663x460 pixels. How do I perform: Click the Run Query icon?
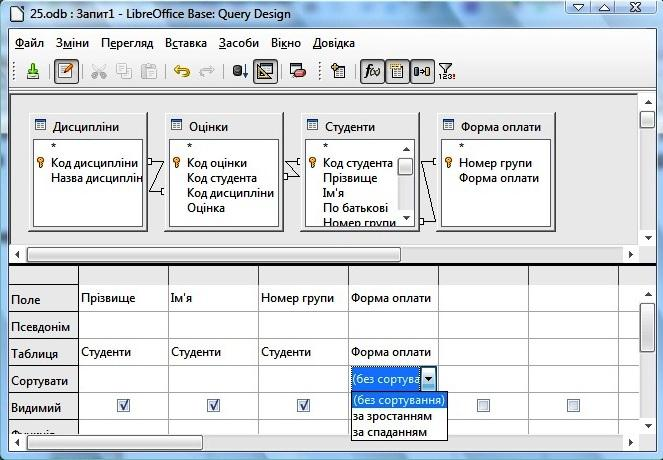240,71
